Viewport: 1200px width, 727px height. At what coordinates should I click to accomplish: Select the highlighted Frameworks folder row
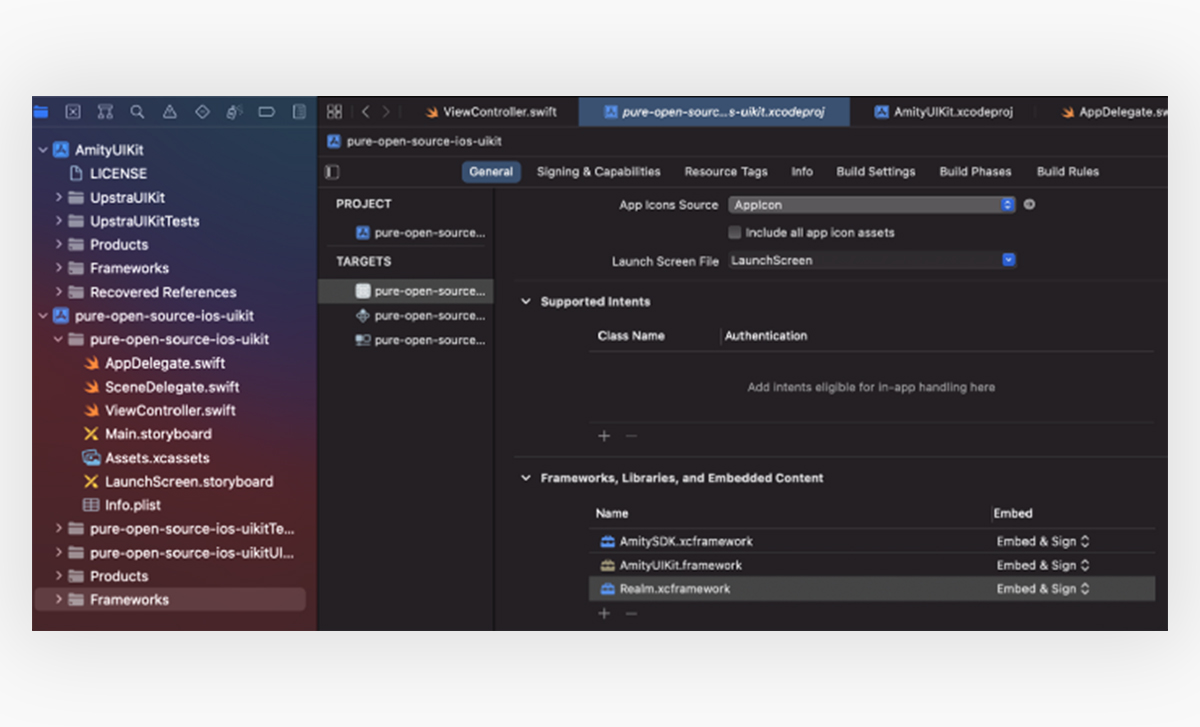(x=170, y=600)
